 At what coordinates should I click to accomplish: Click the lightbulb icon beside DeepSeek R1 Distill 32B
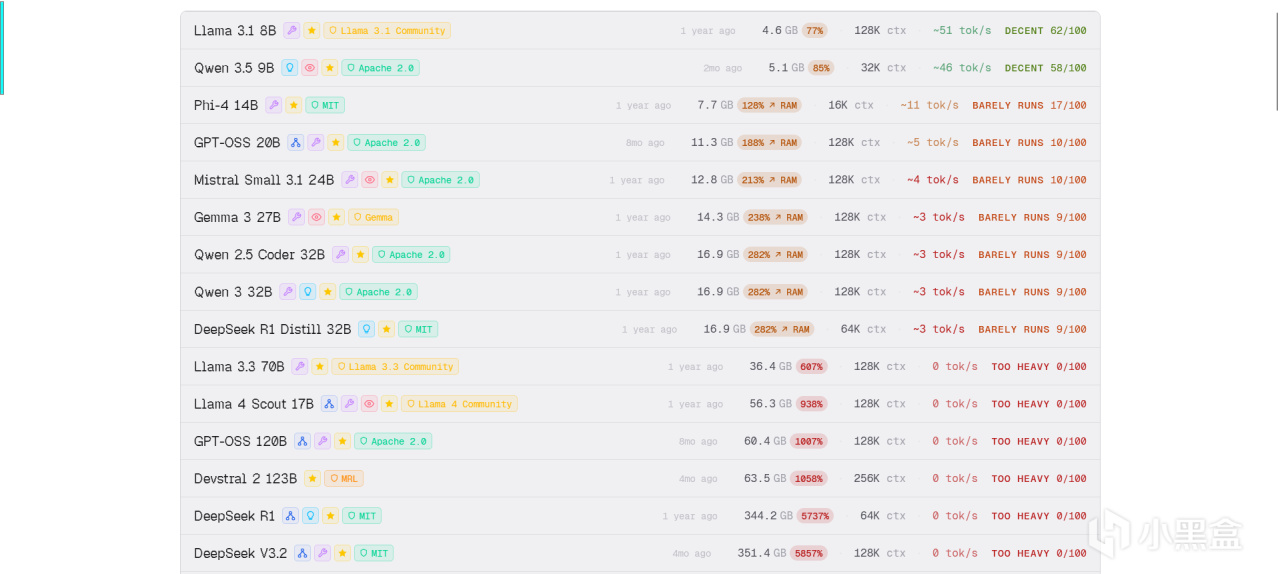click(367, 329)
